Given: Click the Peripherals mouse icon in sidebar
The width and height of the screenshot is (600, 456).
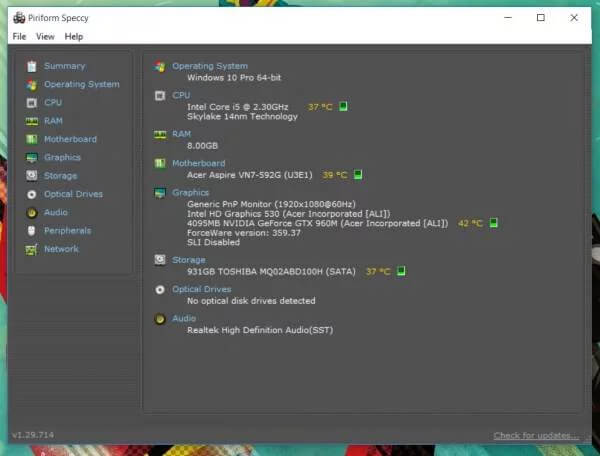Looking at the screenshot, I should pos(32,231).
